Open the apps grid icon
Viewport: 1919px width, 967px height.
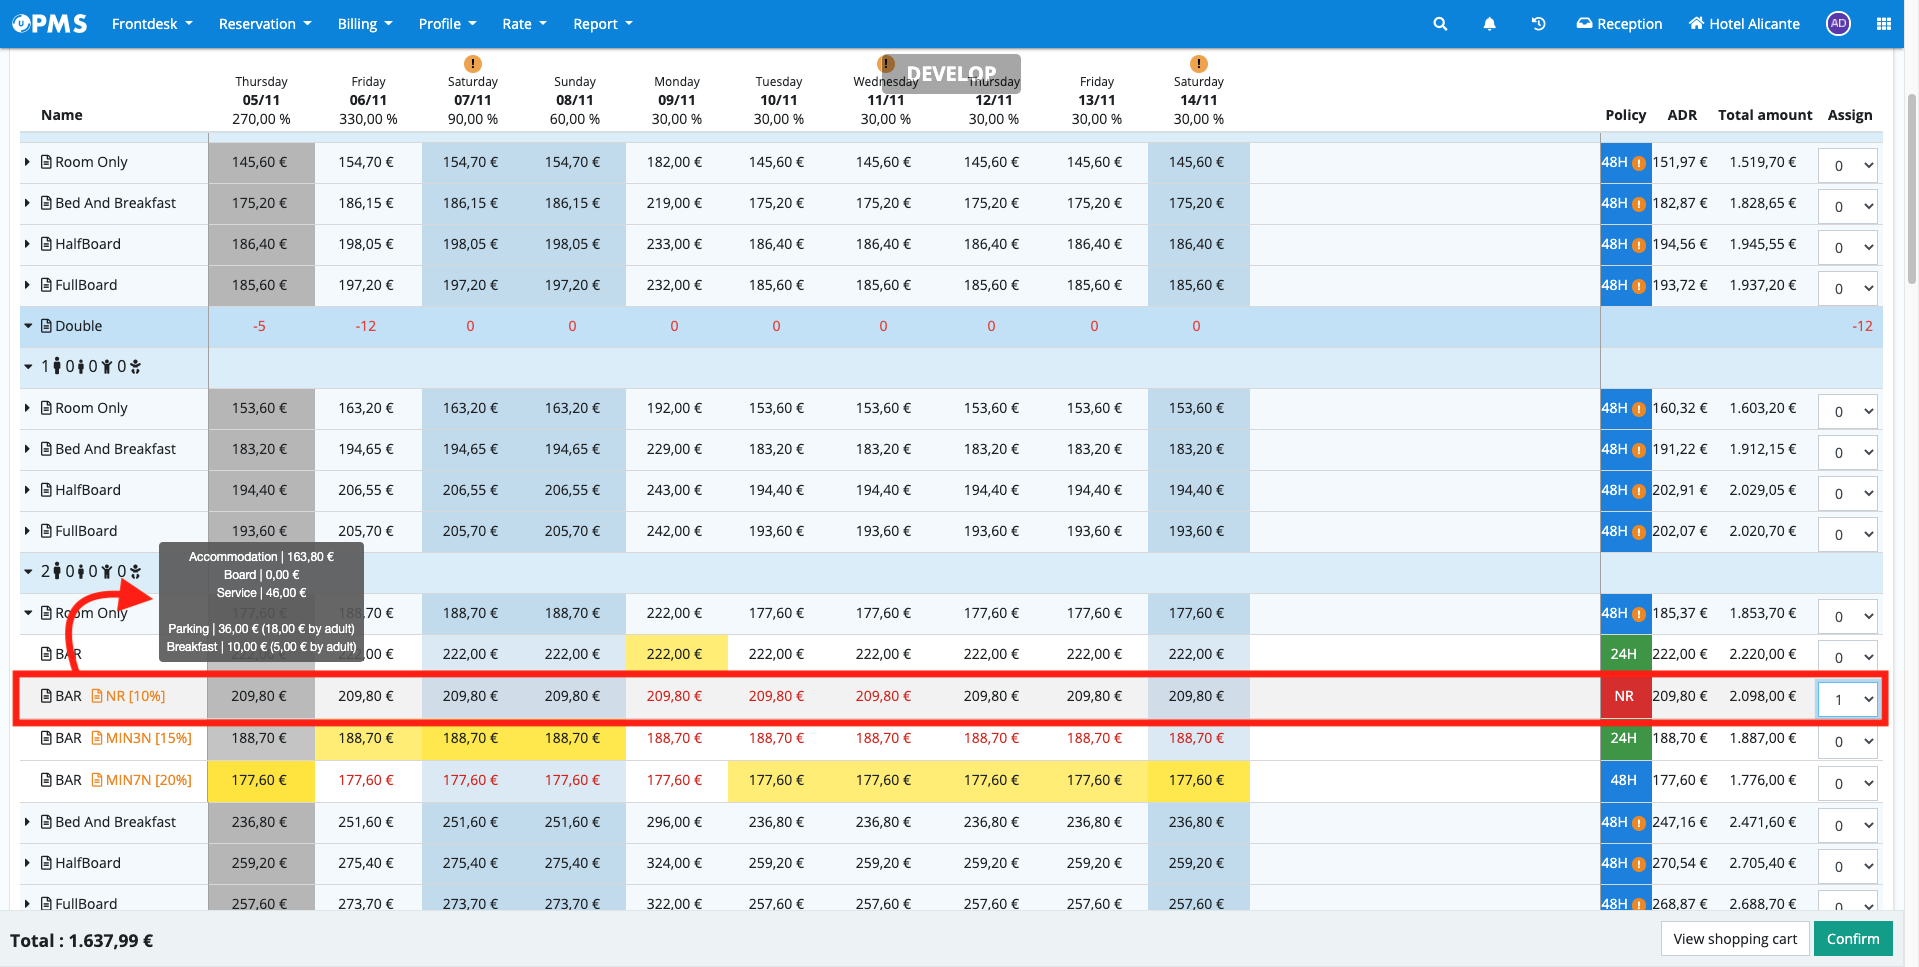pos(1884,24)
